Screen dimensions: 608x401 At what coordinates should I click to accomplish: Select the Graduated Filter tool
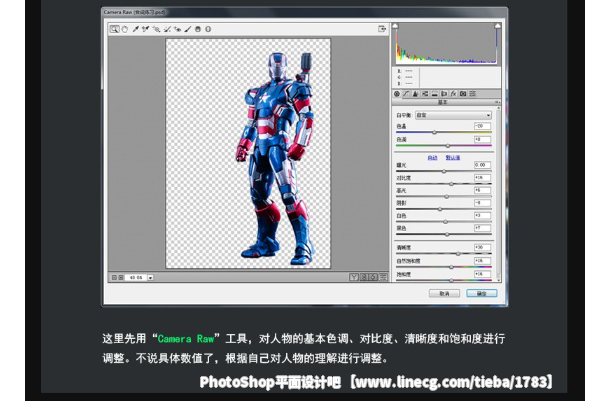(198, 29)
